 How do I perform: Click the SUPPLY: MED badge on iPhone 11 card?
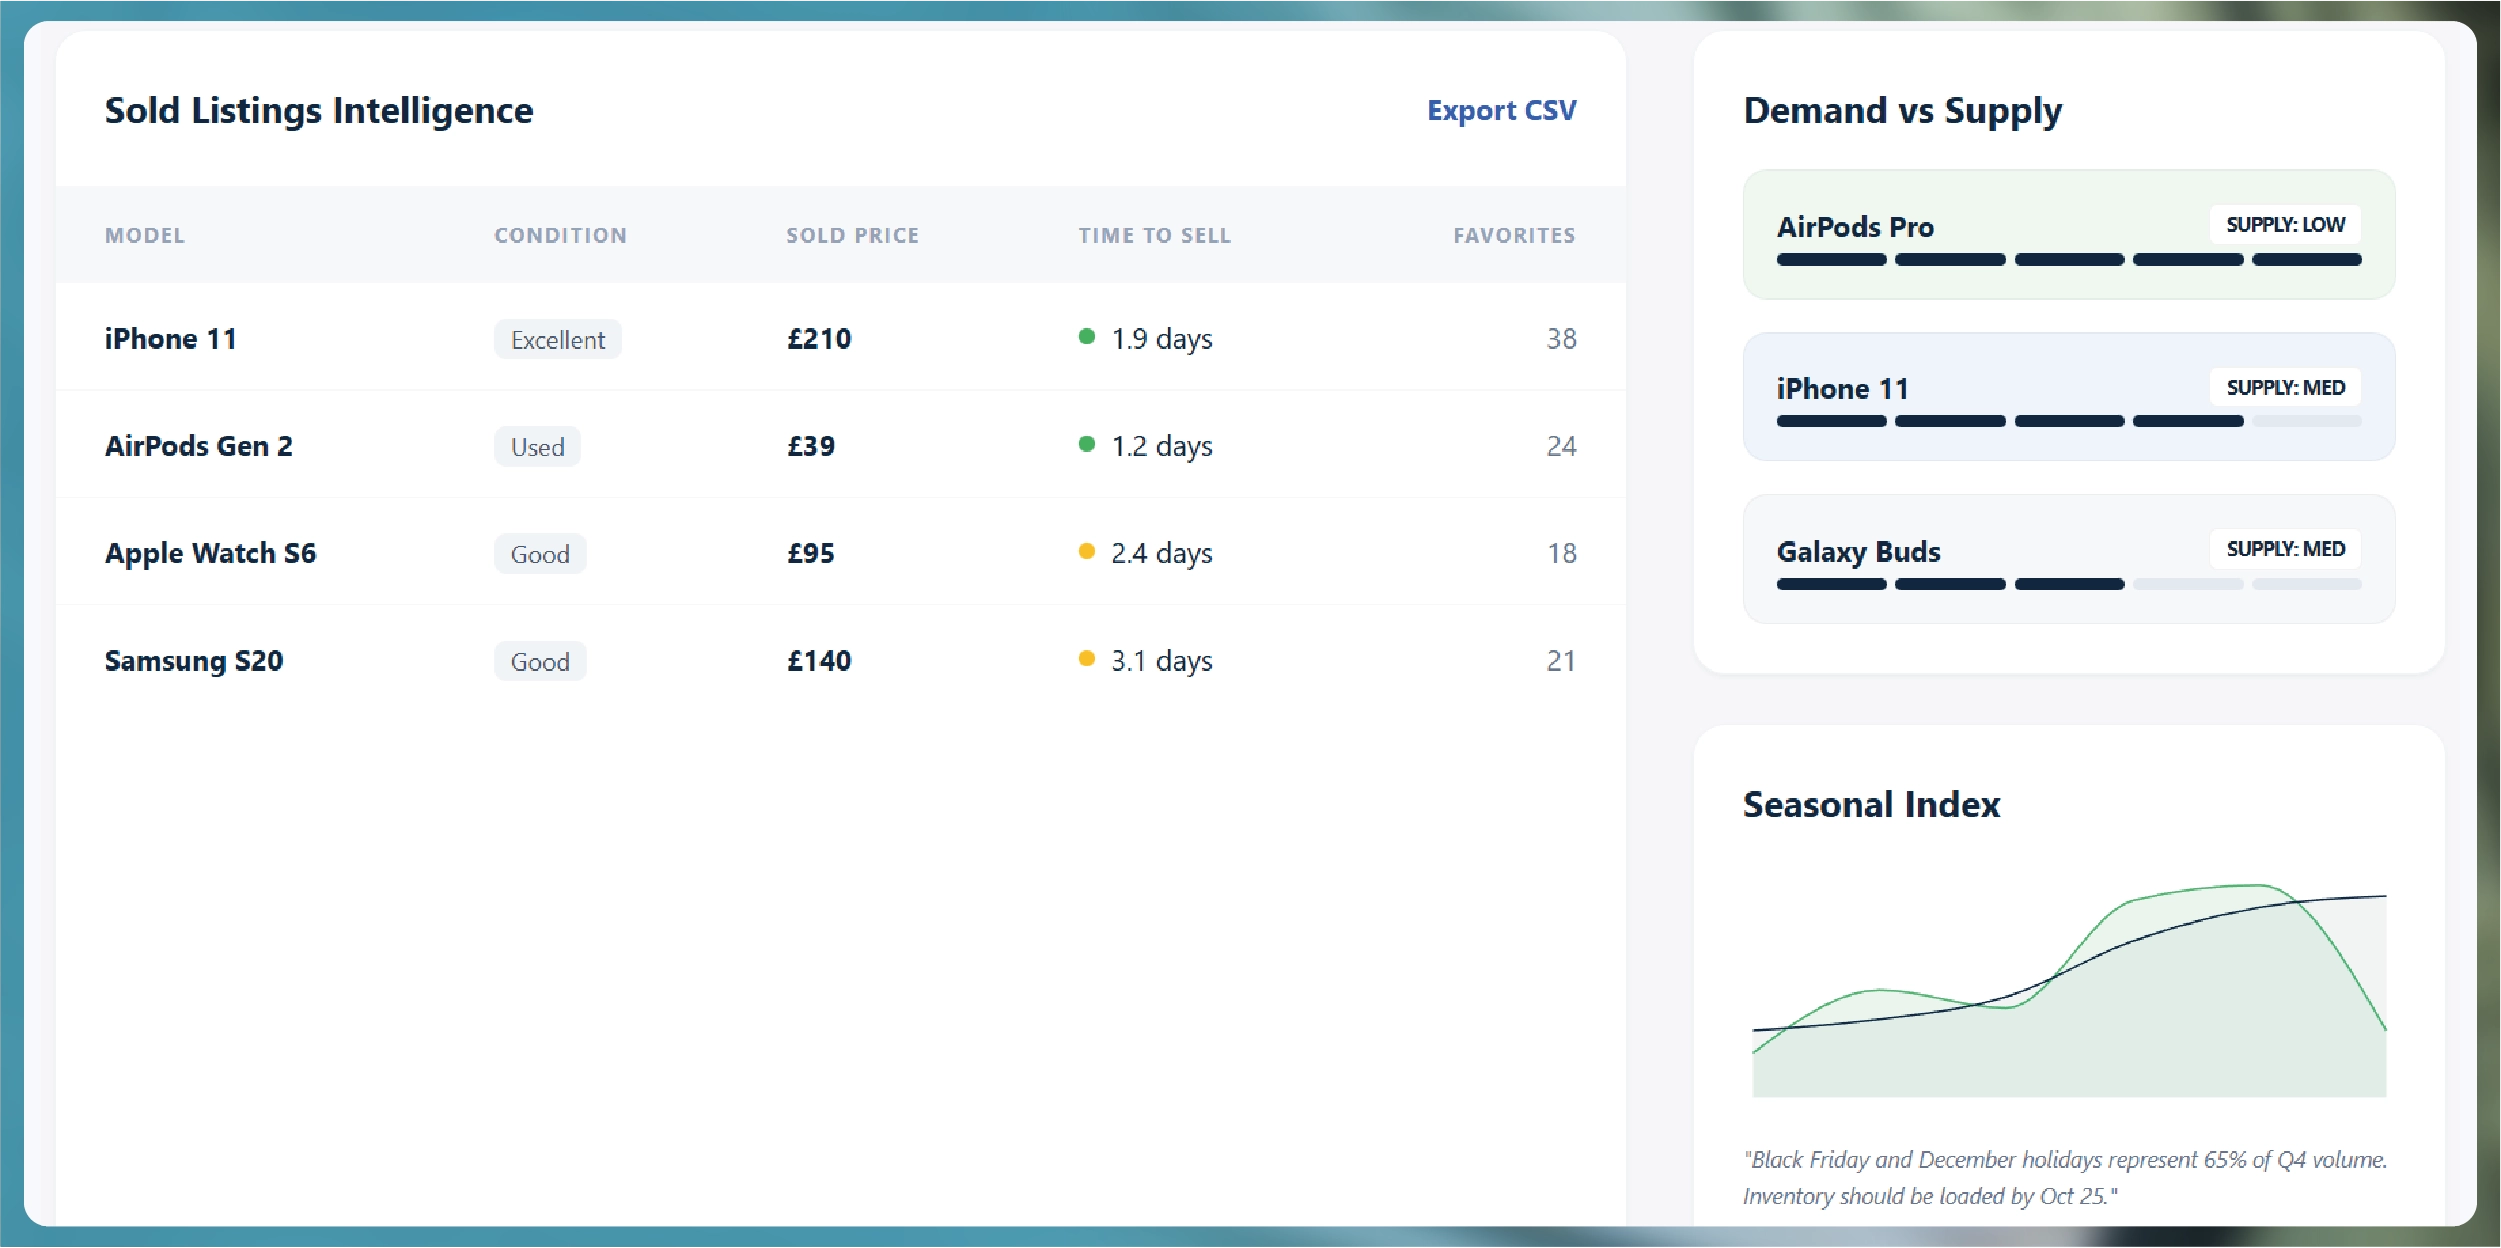2285,388
